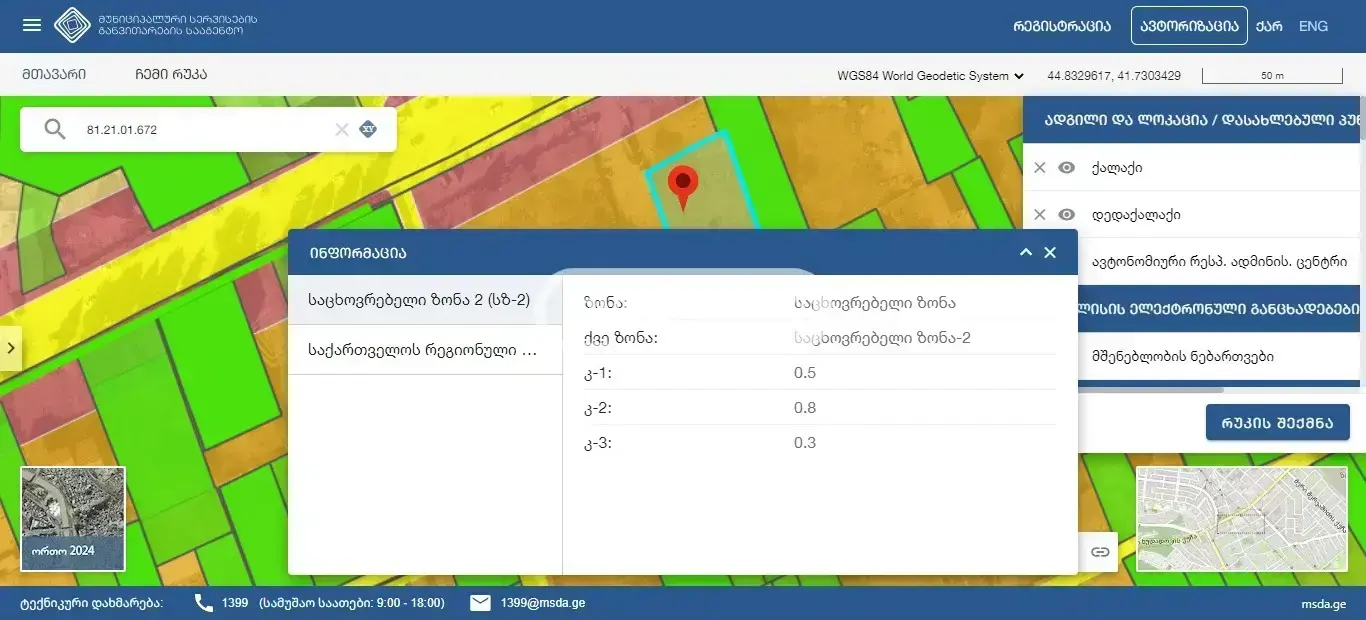Click the copy link chain icon
The image size is (1366, 620).
tap(1100, 552)
